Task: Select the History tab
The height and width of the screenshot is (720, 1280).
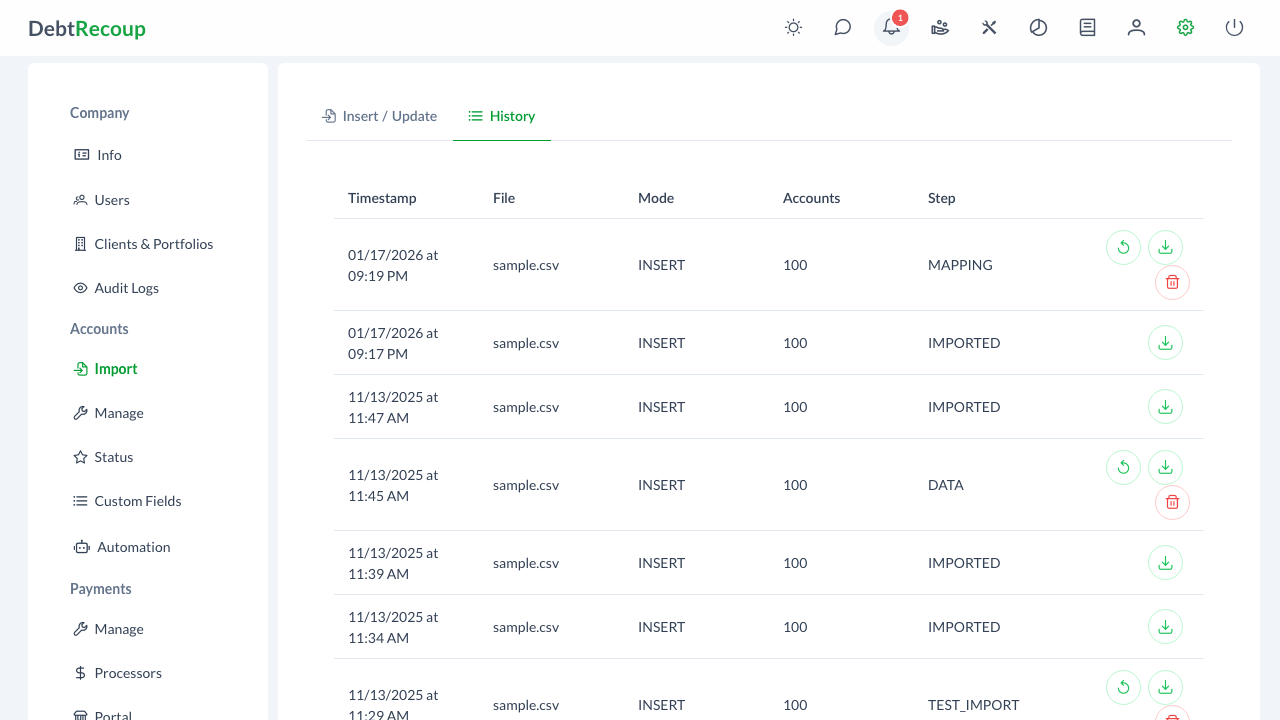Action: point(502,116)
